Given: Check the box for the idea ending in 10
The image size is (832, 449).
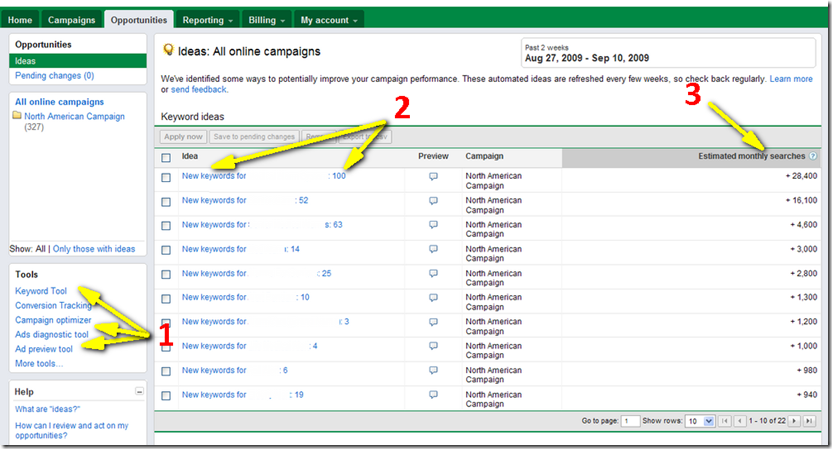Looking at the screenshot, I should [166, 299].
